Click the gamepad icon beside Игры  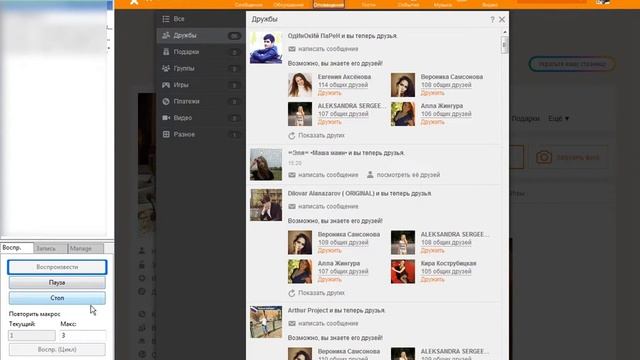[x=166, y=85]
